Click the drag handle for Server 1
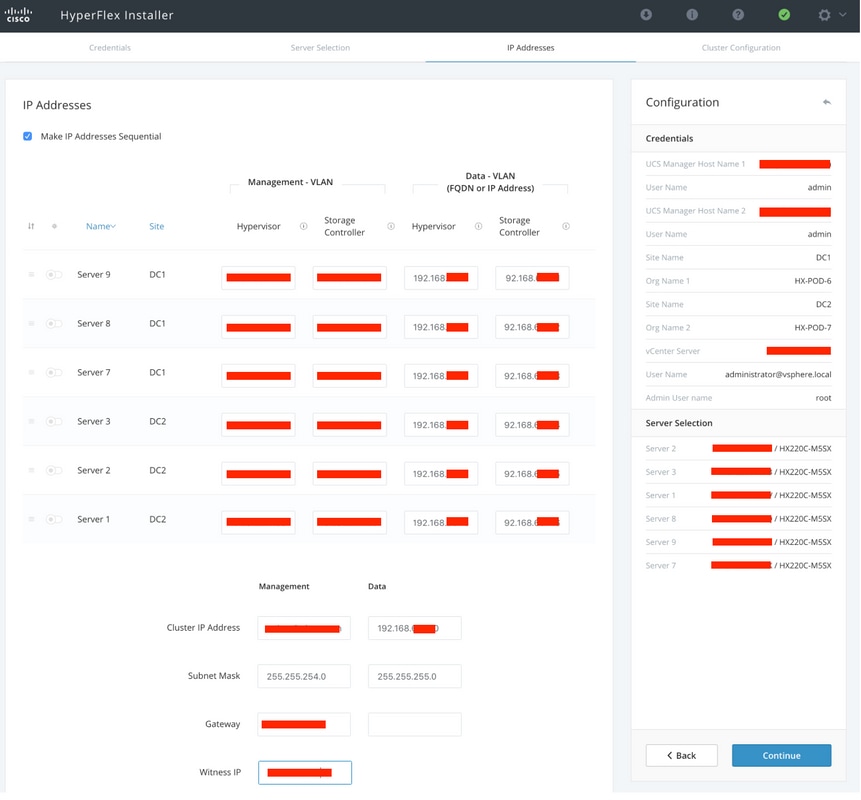The width and height of the screenshot is (861, 800). click(x=31, y=519)
